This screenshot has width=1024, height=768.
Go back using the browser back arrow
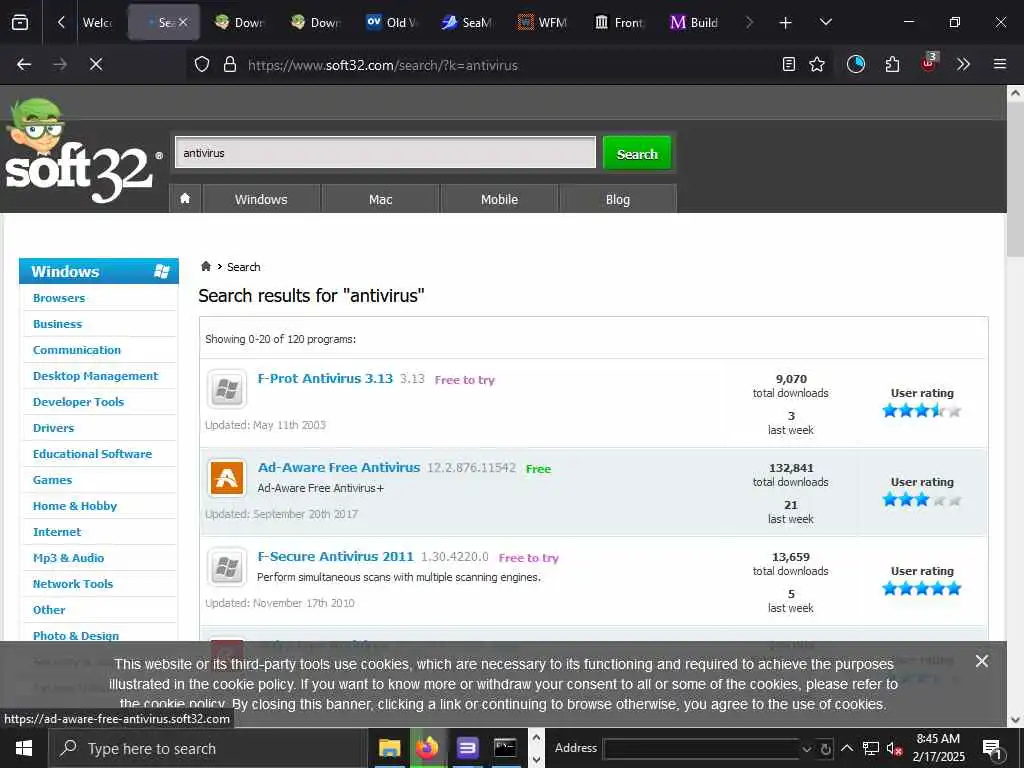click(x=24, y=64)
